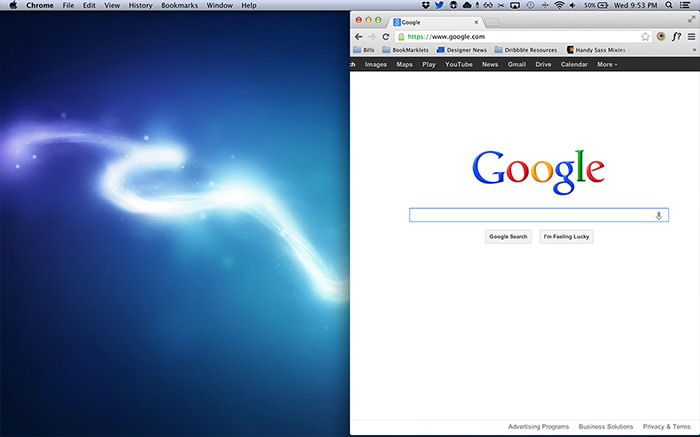
Task: Click the Chrome back arrow button
Action: (x=358, y=37)
